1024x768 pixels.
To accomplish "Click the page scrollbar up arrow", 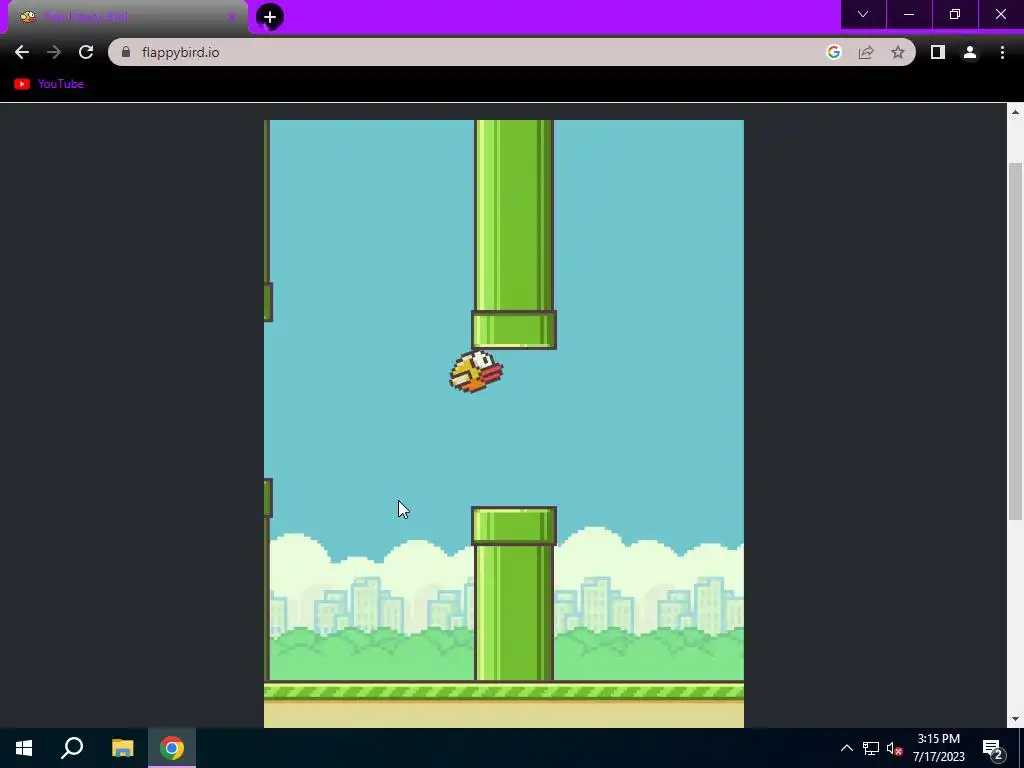I will [x=1015, y=112].
